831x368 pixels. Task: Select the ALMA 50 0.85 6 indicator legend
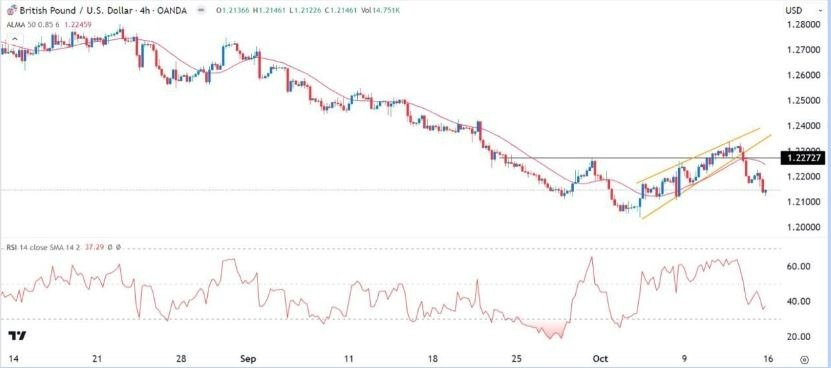point(33,24)
